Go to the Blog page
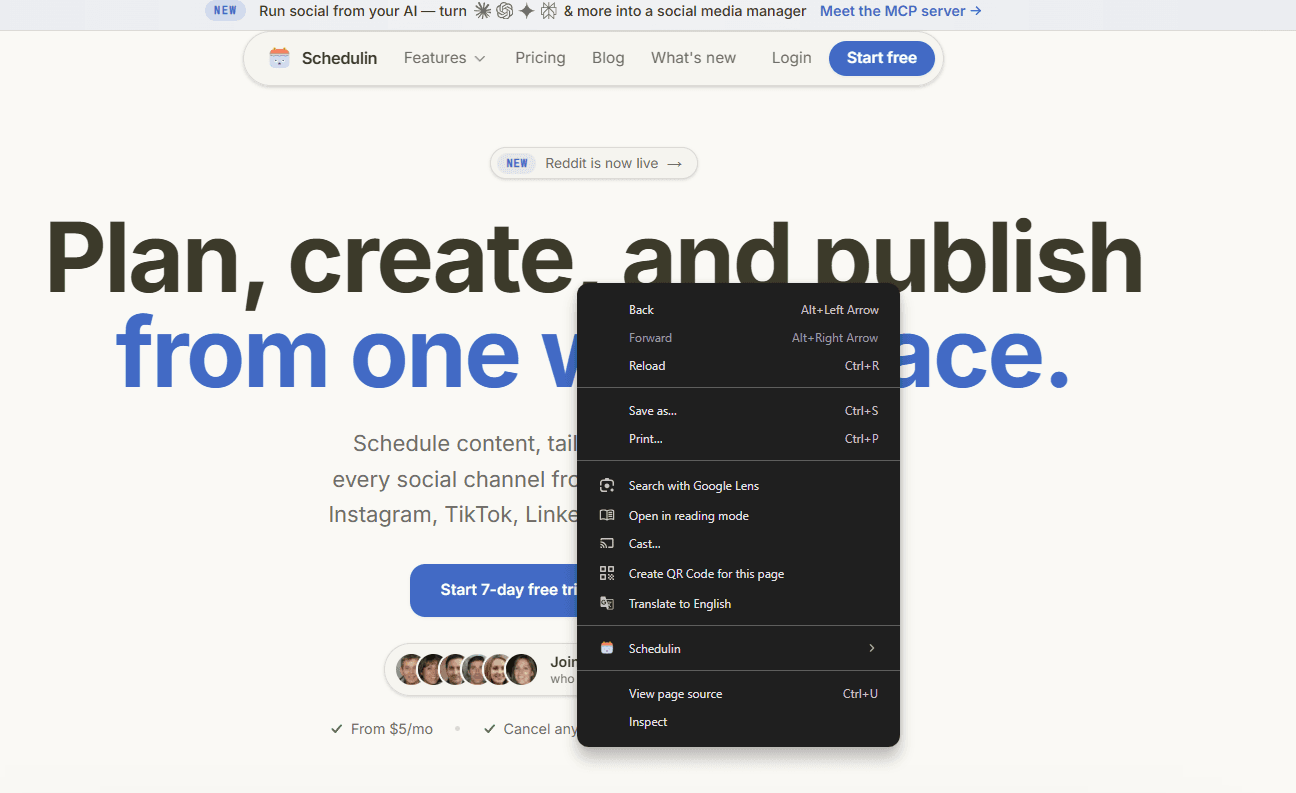The width and height of the screenshot is (1296, 793). (x=608, y=58)
